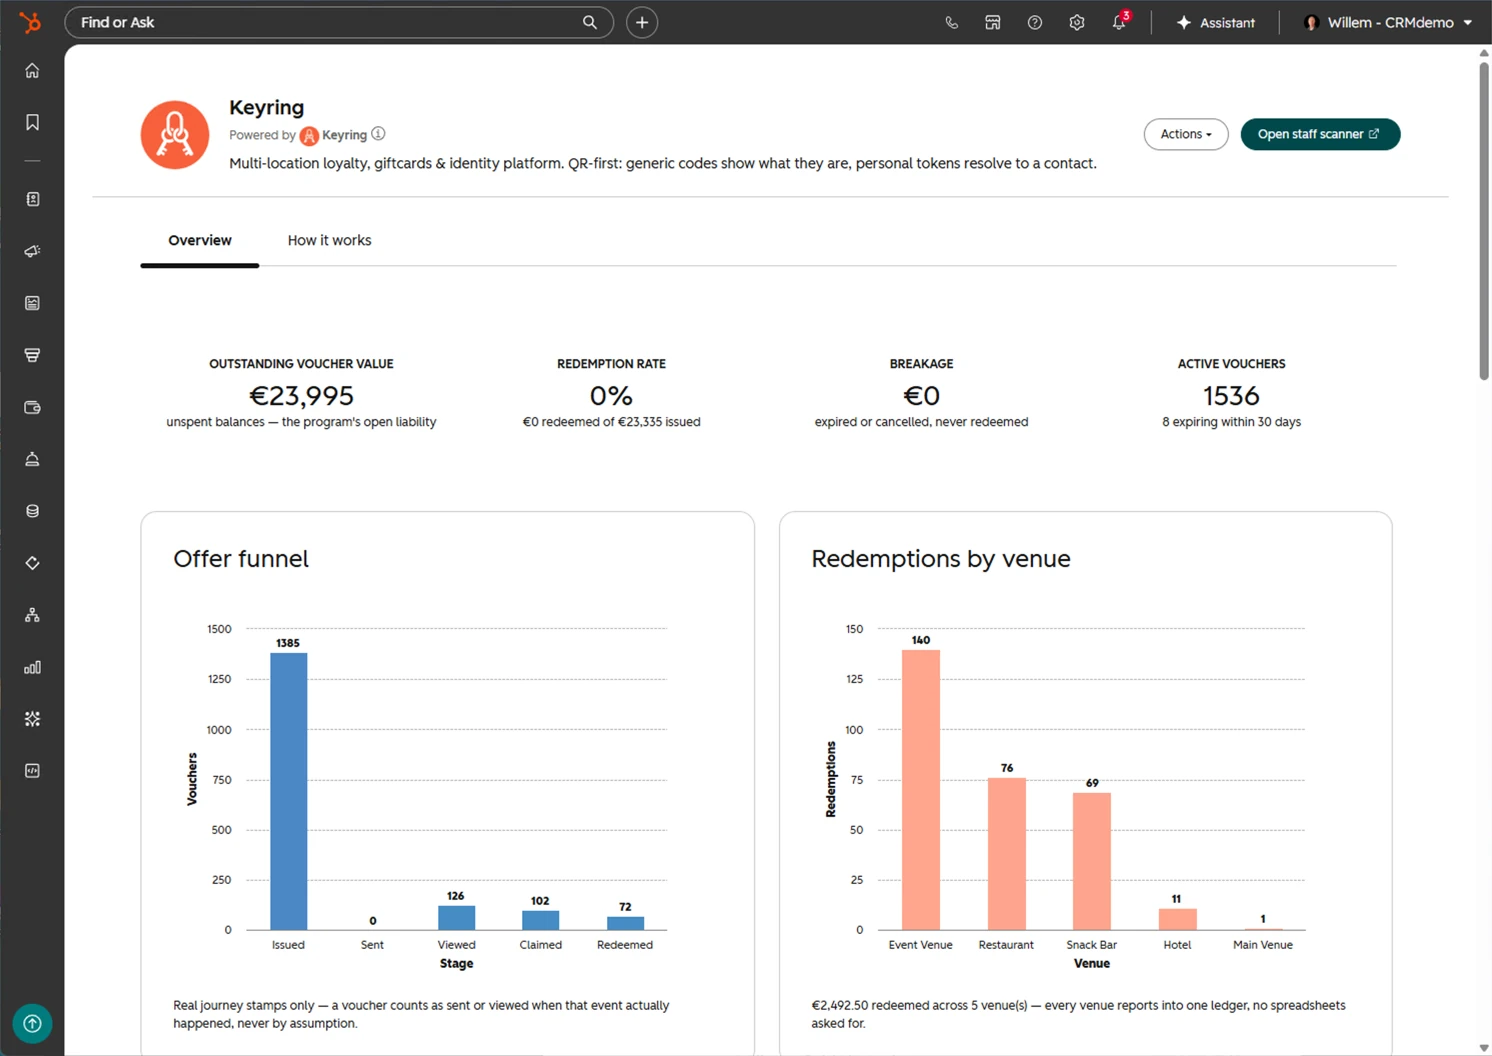
Task: Open the Marketplace storefront icon
Action: [993, 22]
